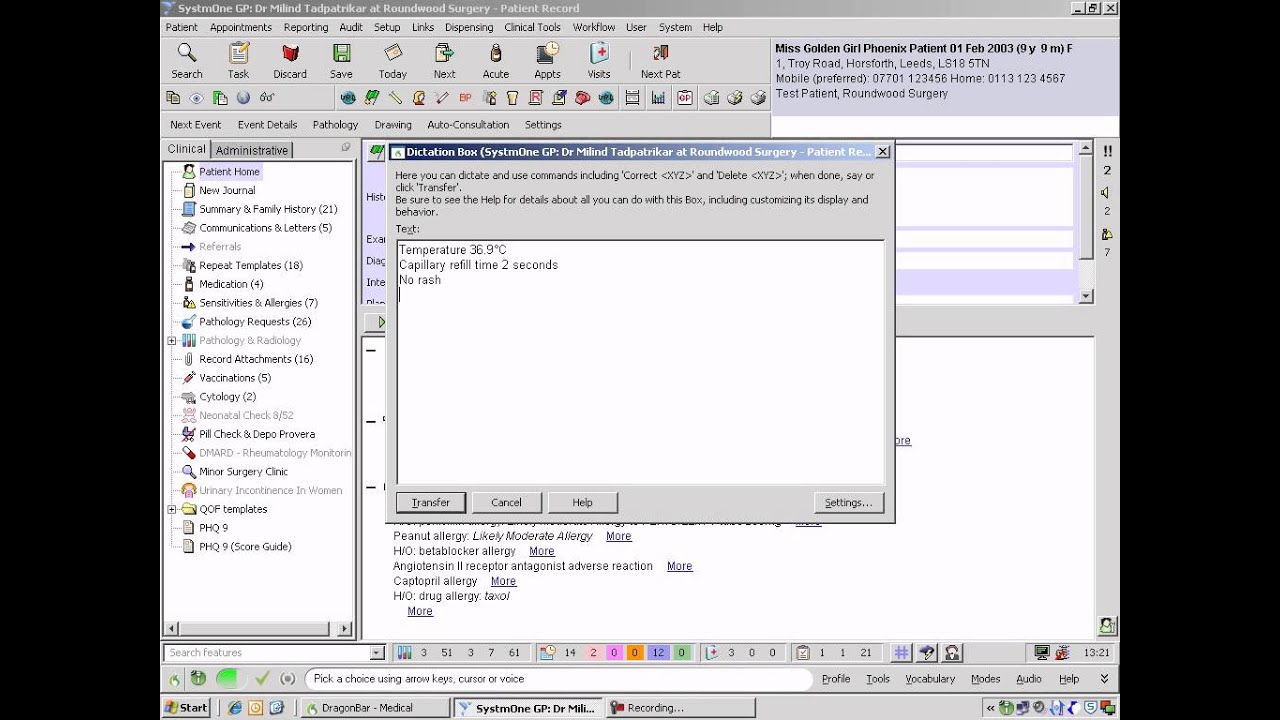Click the Discard record icon

(290, 61)
